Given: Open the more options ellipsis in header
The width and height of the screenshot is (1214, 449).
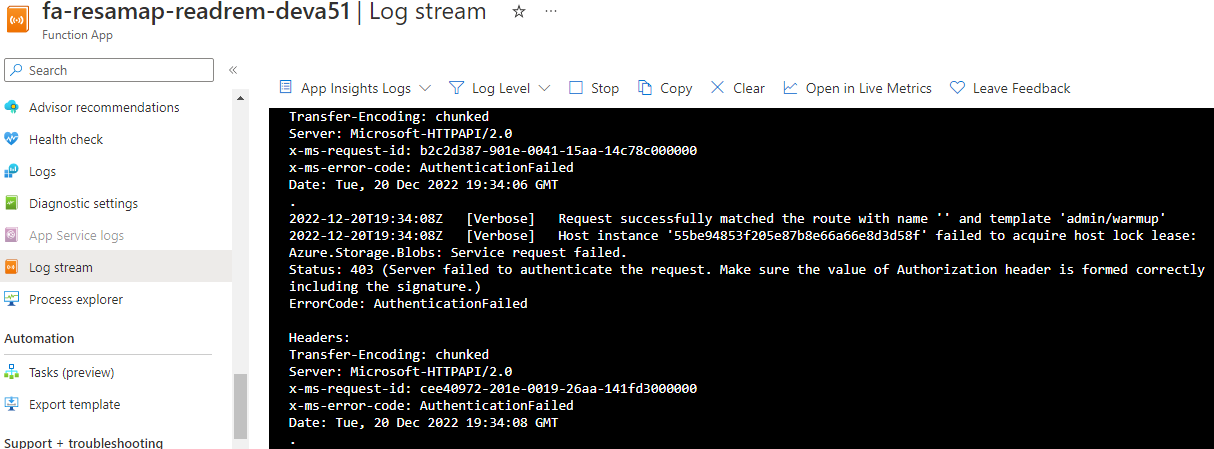Looking at the screenshot, I should [x=551, y=12].
